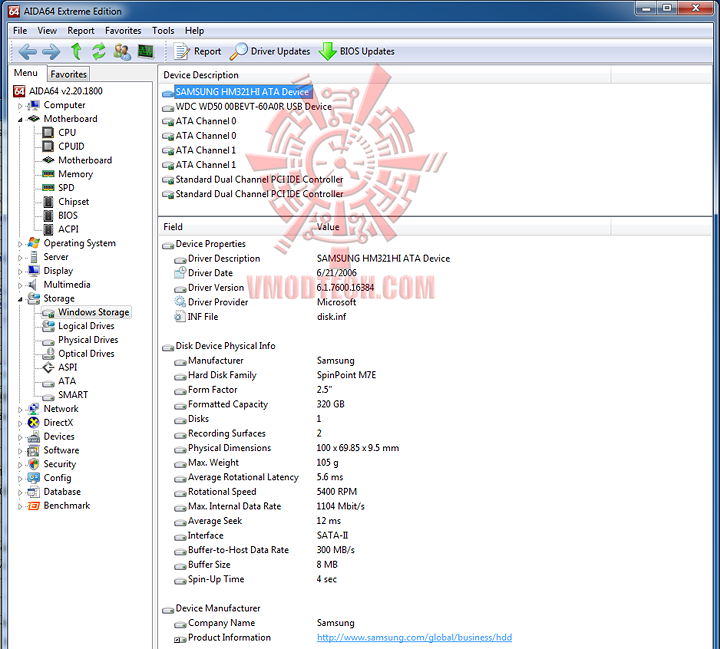Viewport: 720px width, 649px height.
Task: Select Logical Drives under Storage
Action: click(86, 326)
